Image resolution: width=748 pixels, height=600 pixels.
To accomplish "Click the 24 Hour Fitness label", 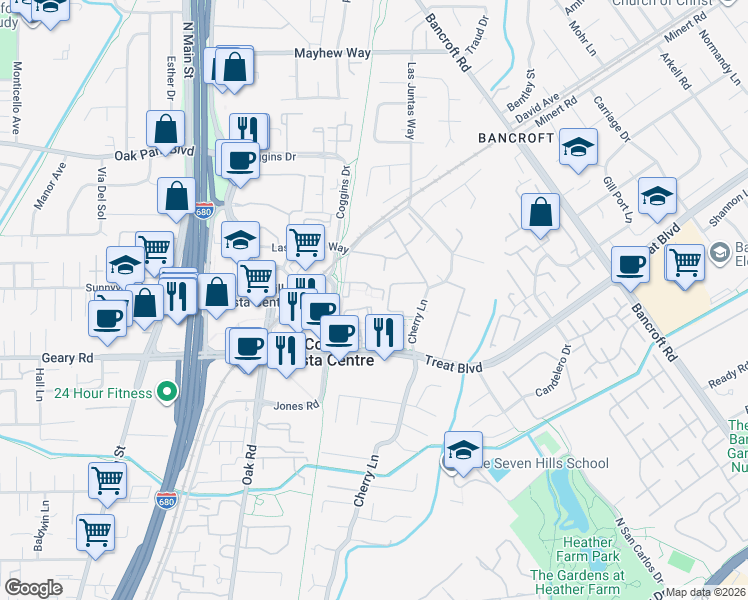I will click(x=103, y=393).
